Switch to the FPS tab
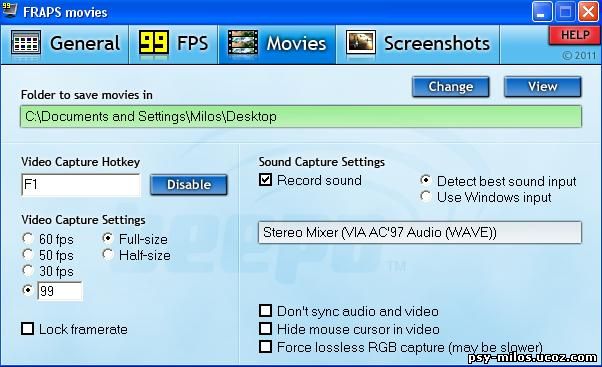The image size is (602, 367). click(x=174, y=44)
